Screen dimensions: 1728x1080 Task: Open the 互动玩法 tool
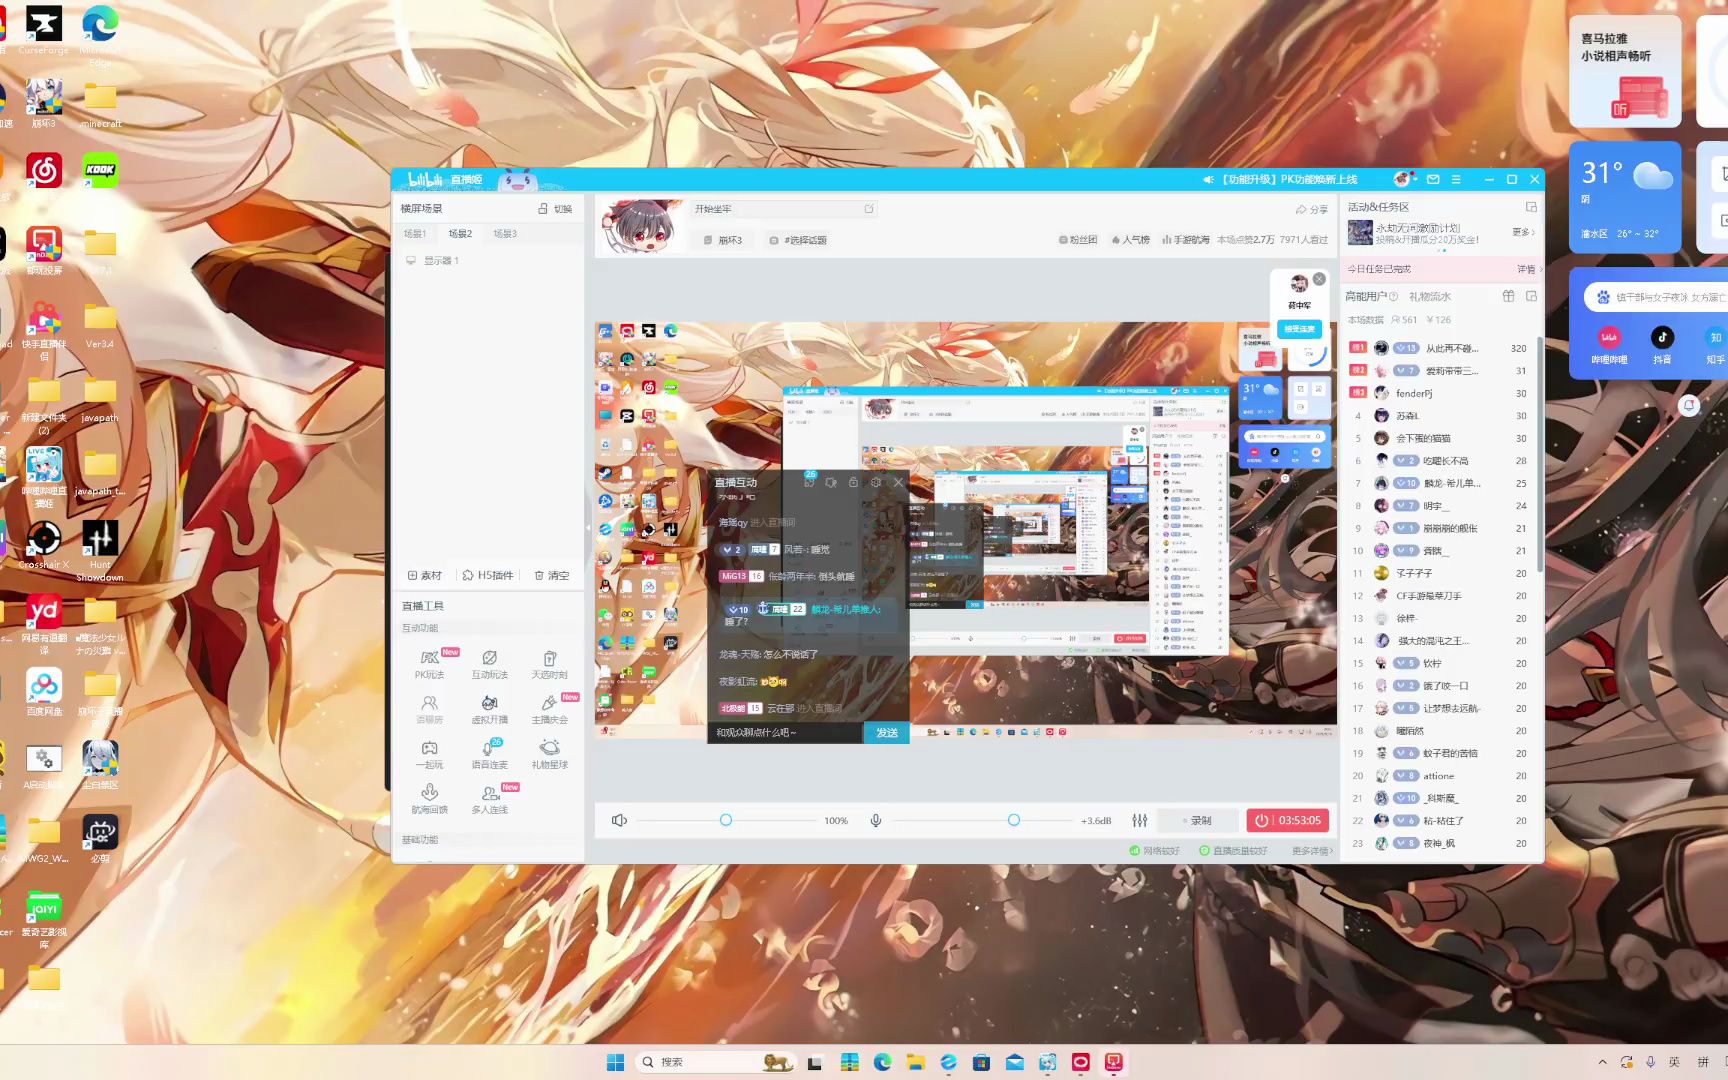489,664
